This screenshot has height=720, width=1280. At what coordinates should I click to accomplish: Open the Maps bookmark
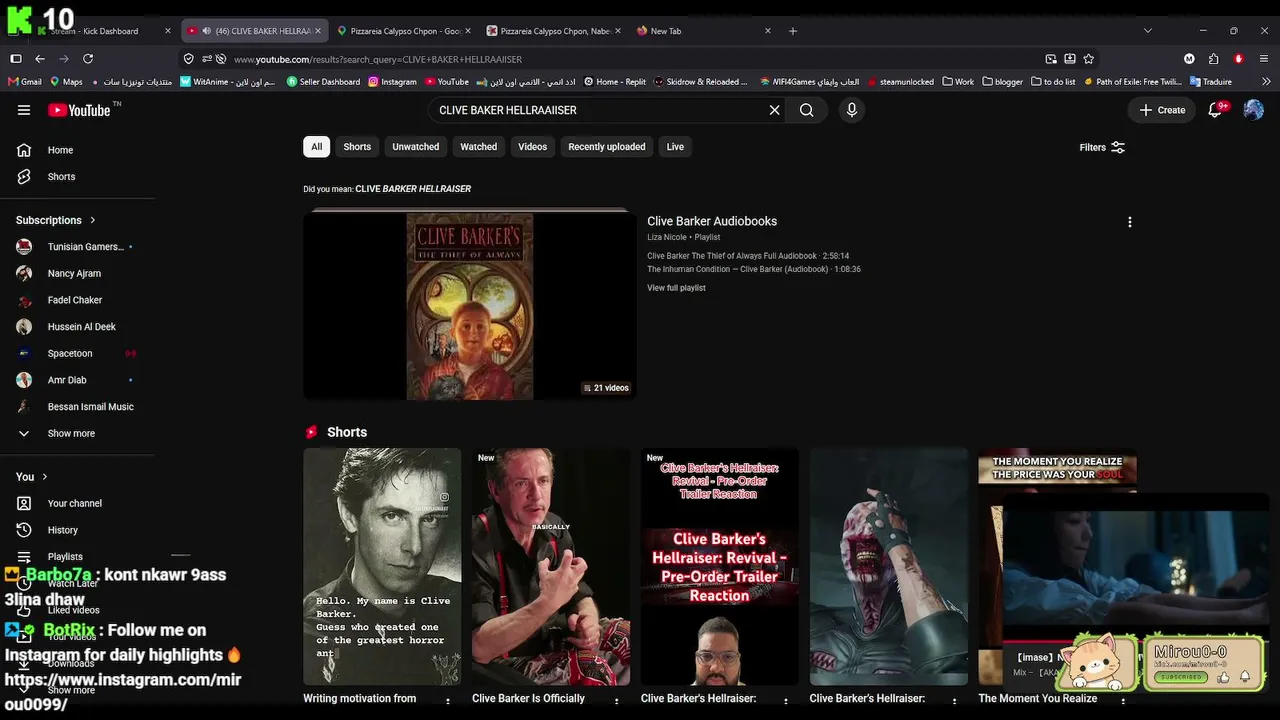point(67,82)
